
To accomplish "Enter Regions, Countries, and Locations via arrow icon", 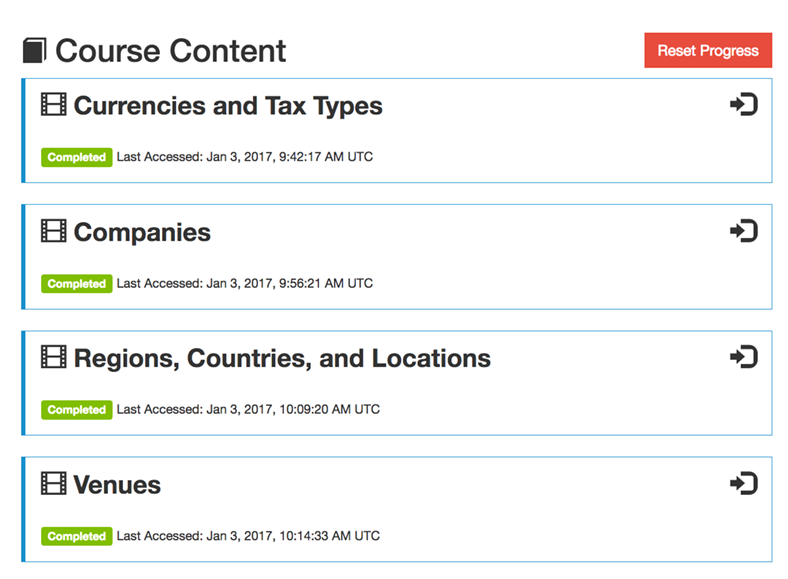I will [744, 357].
